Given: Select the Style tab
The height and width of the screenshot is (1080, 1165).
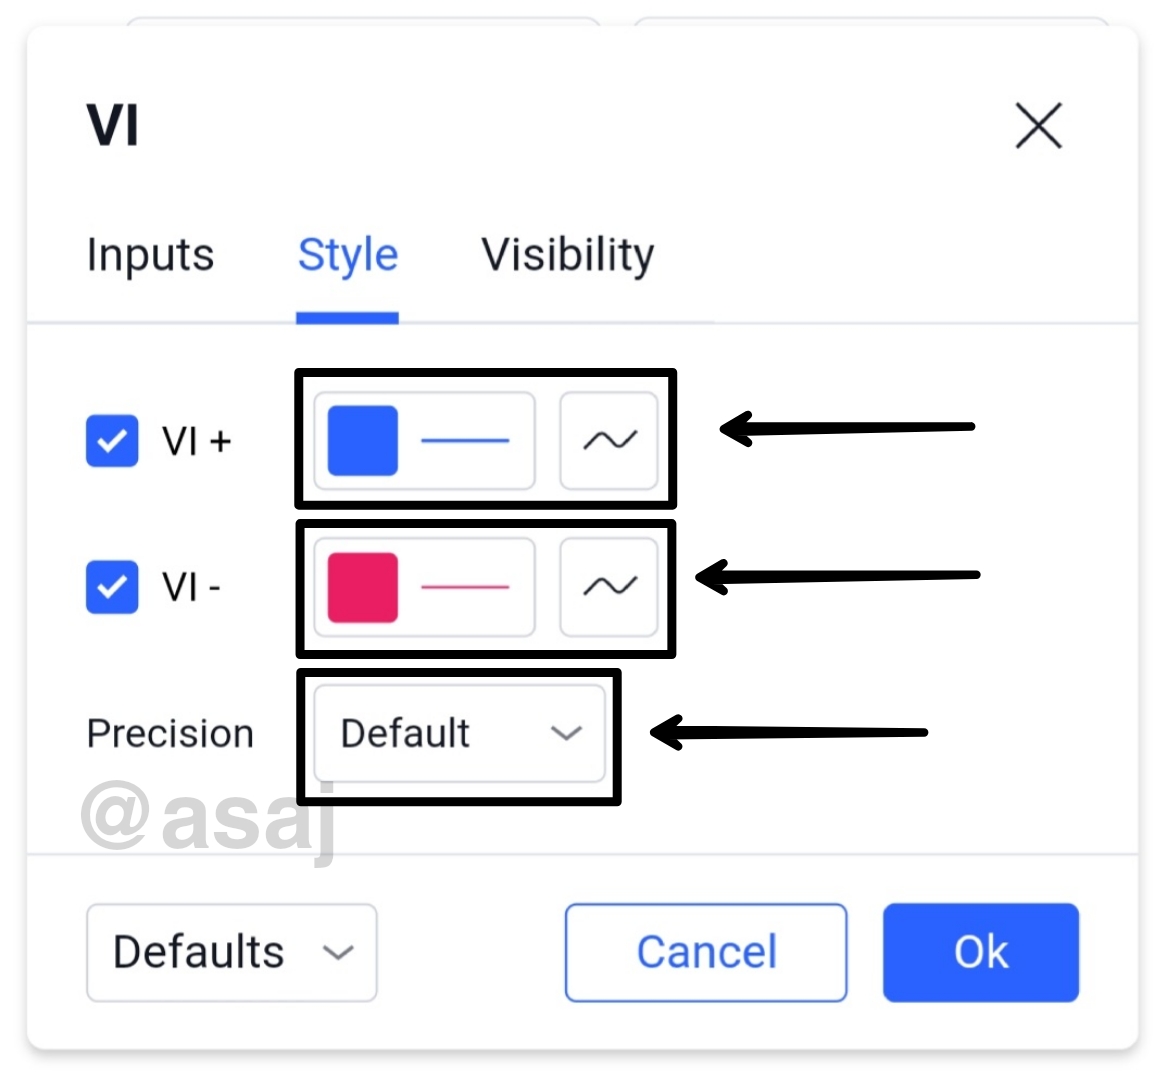Looking at the screenshot, I should click(x=347, y=255).
